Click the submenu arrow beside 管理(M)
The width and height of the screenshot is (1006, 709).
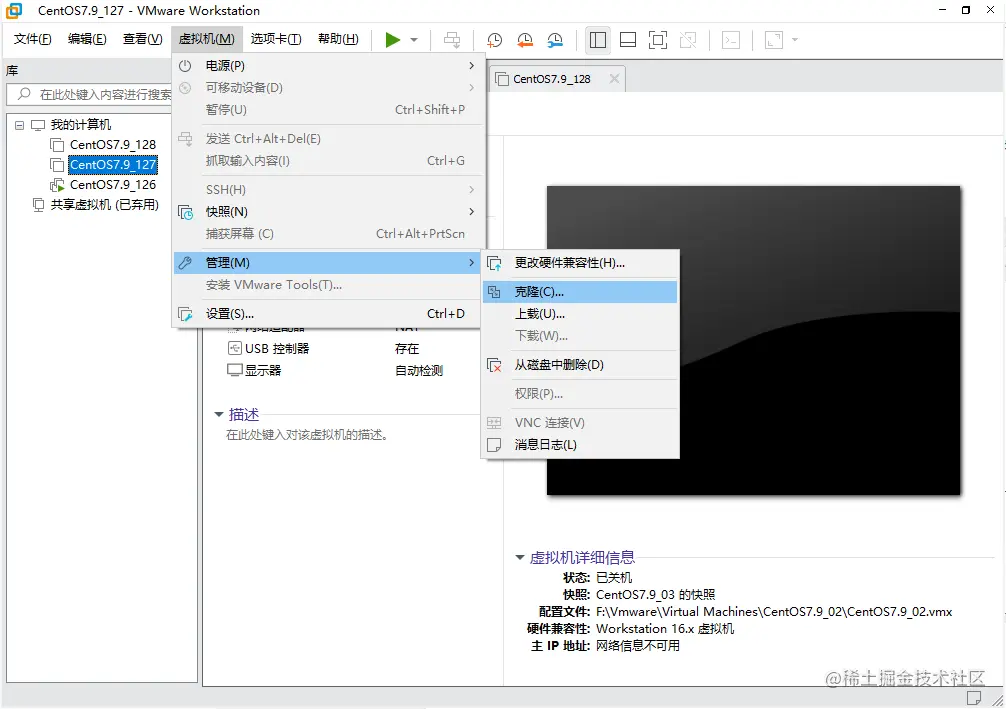[x=472, y=262]
